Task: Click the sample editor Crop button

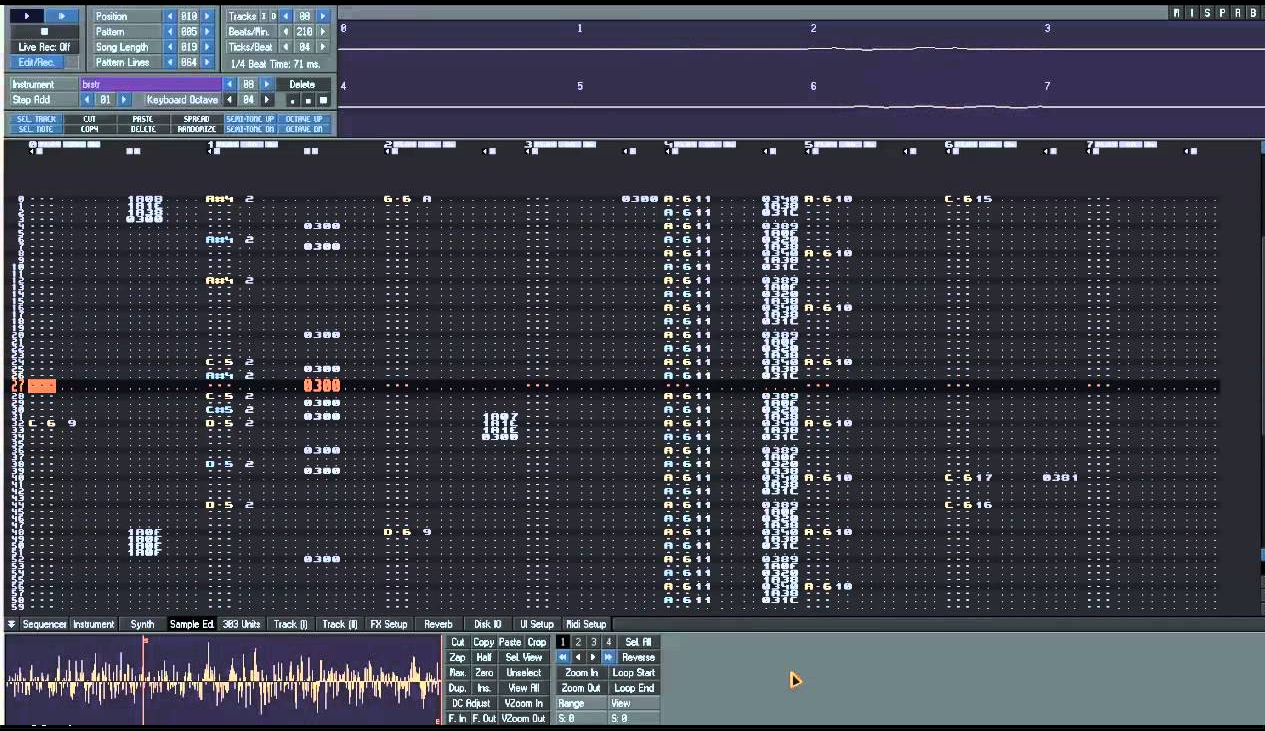Action: 537,642
